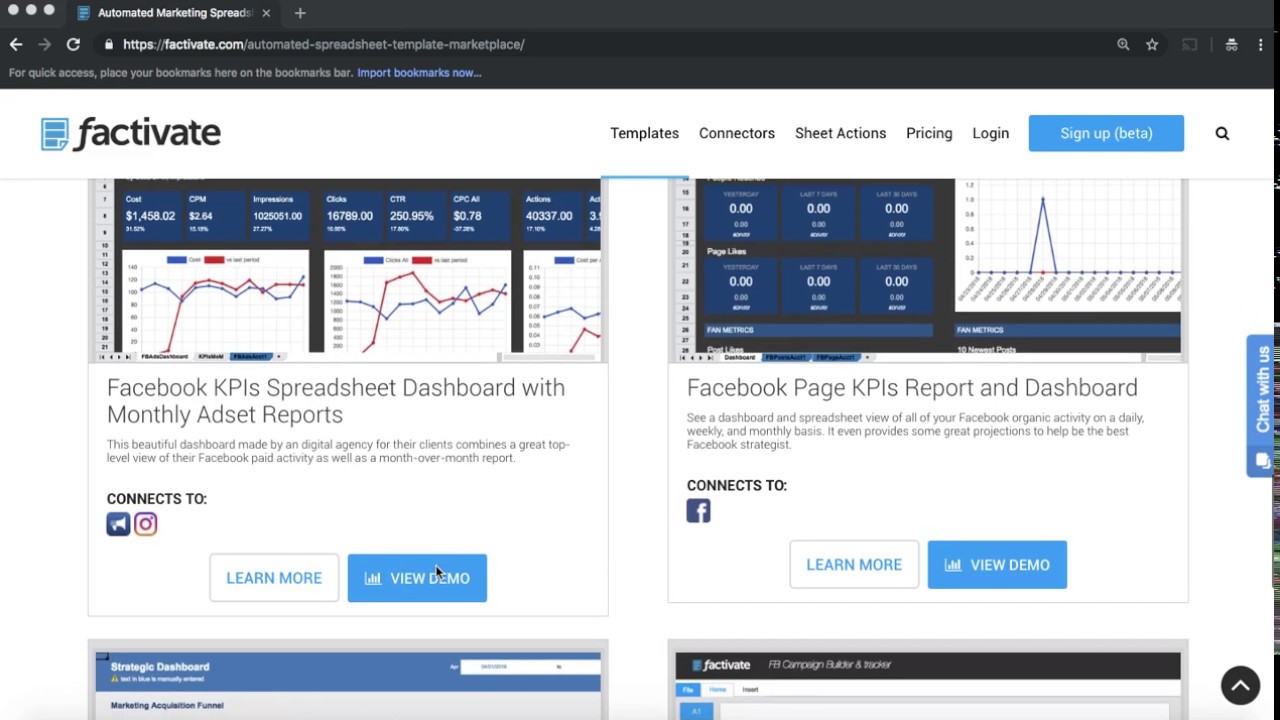Image resolution: width=1280 pixels, height=720 pixels.
Task: Click the Facebook KPIs dashboard preview image
Action: click(348, 270)
